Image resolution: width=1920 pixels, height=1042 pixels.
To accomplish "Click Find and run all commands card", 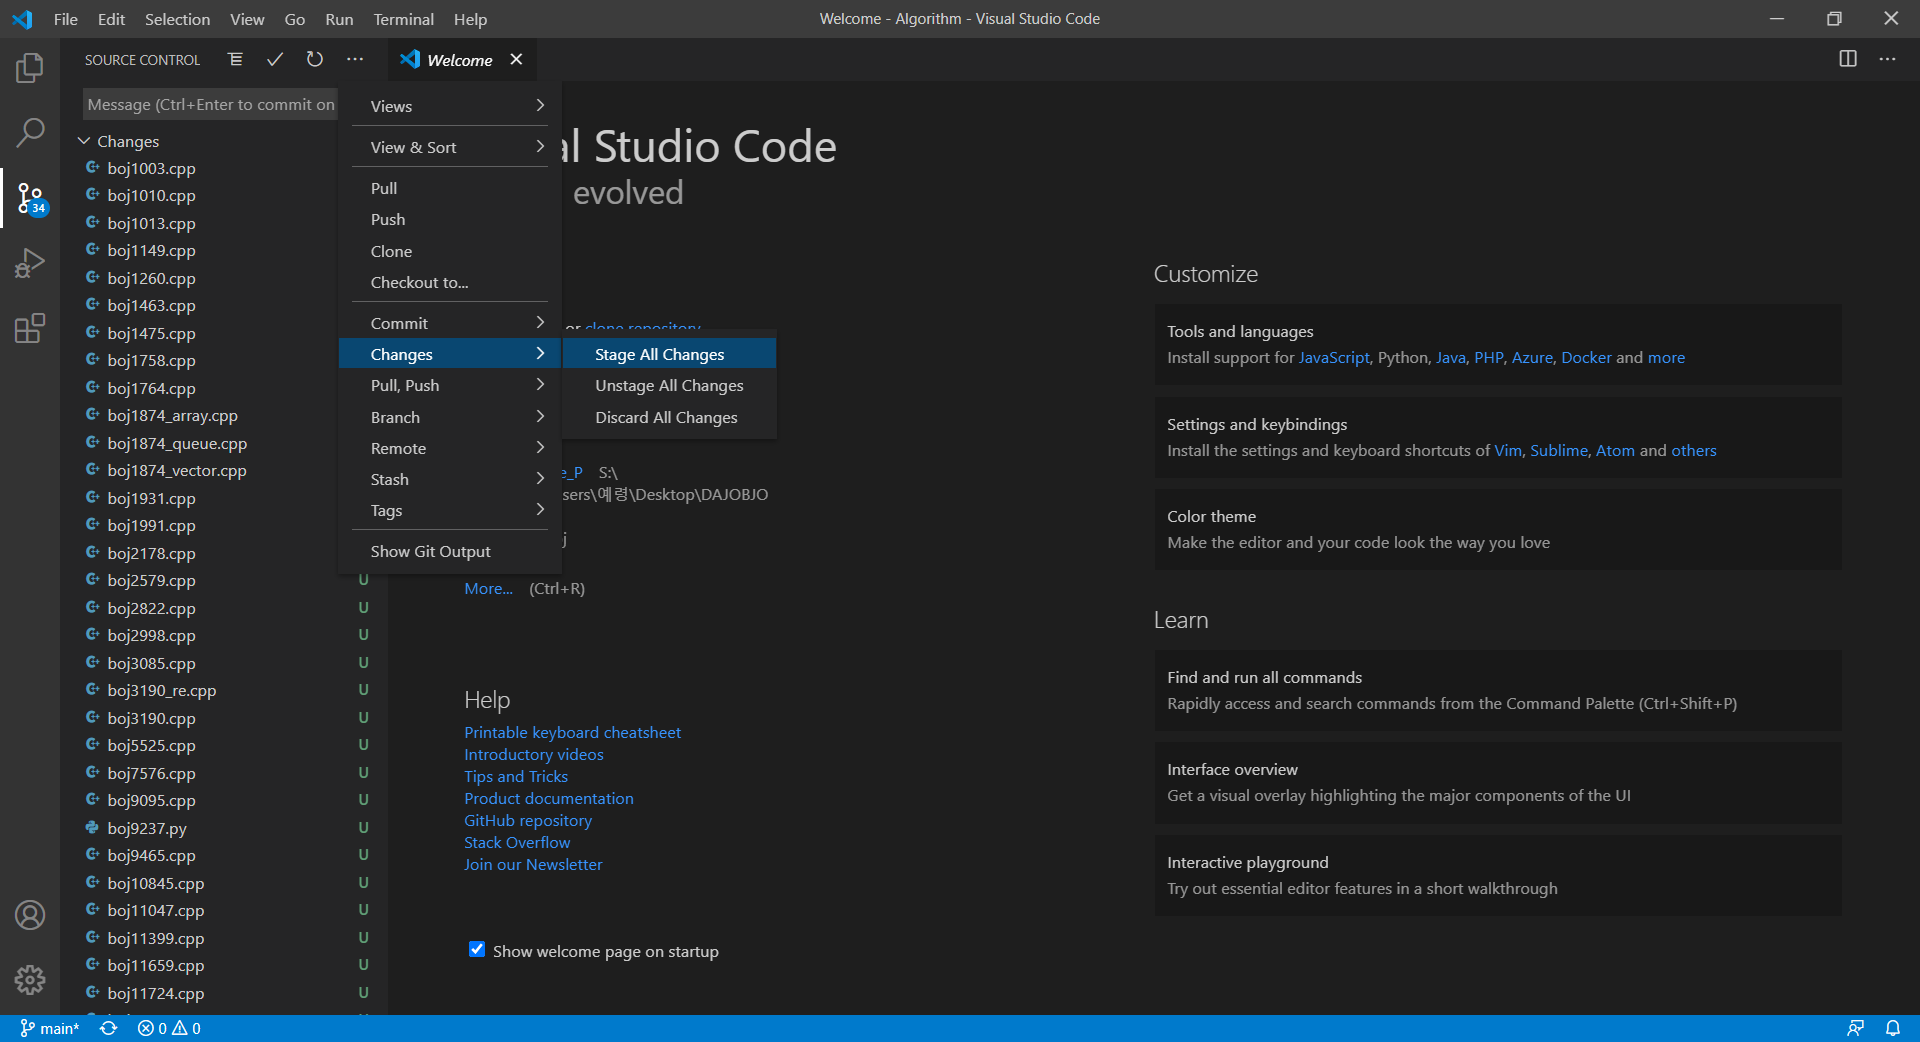I will coord(1498,690).
